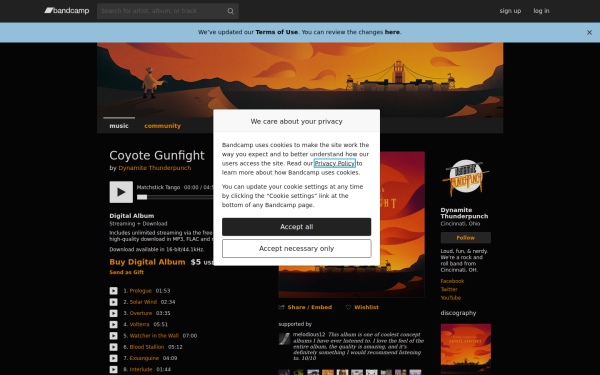Open the band's YouTube link
600x375 pixels.
(451, 298)
